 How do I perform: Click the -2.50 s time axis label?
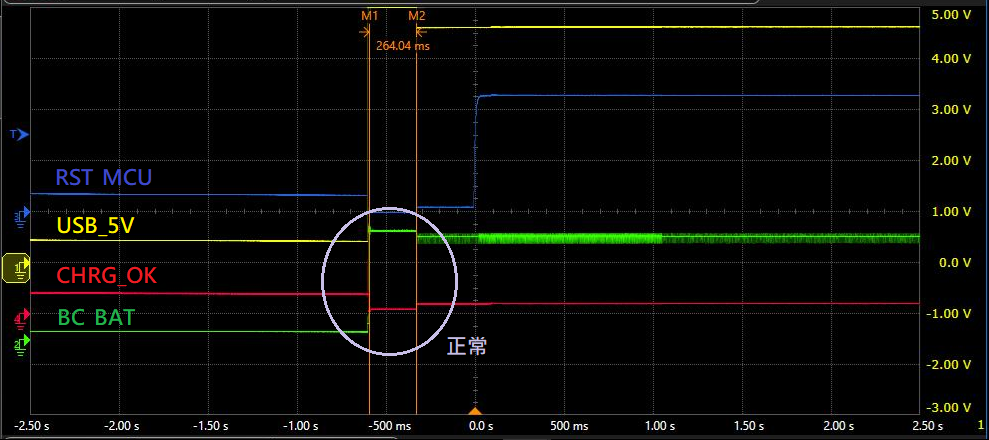(x=32, y=426)
